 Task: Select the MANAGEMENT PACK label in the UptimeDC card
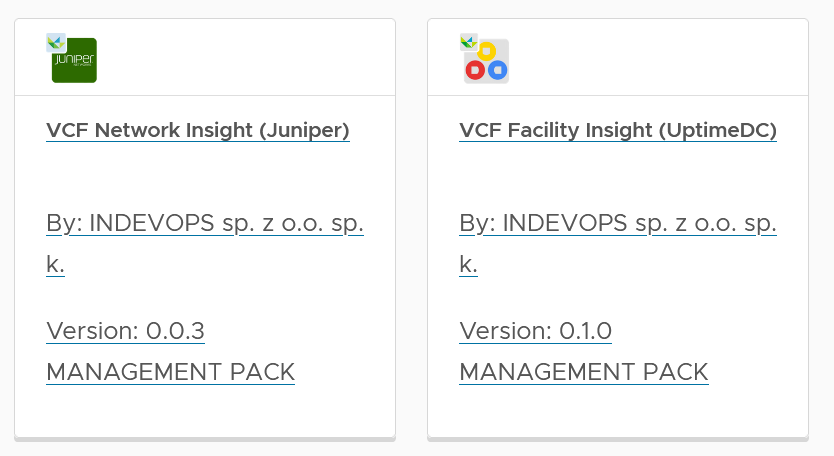point(584,372)
